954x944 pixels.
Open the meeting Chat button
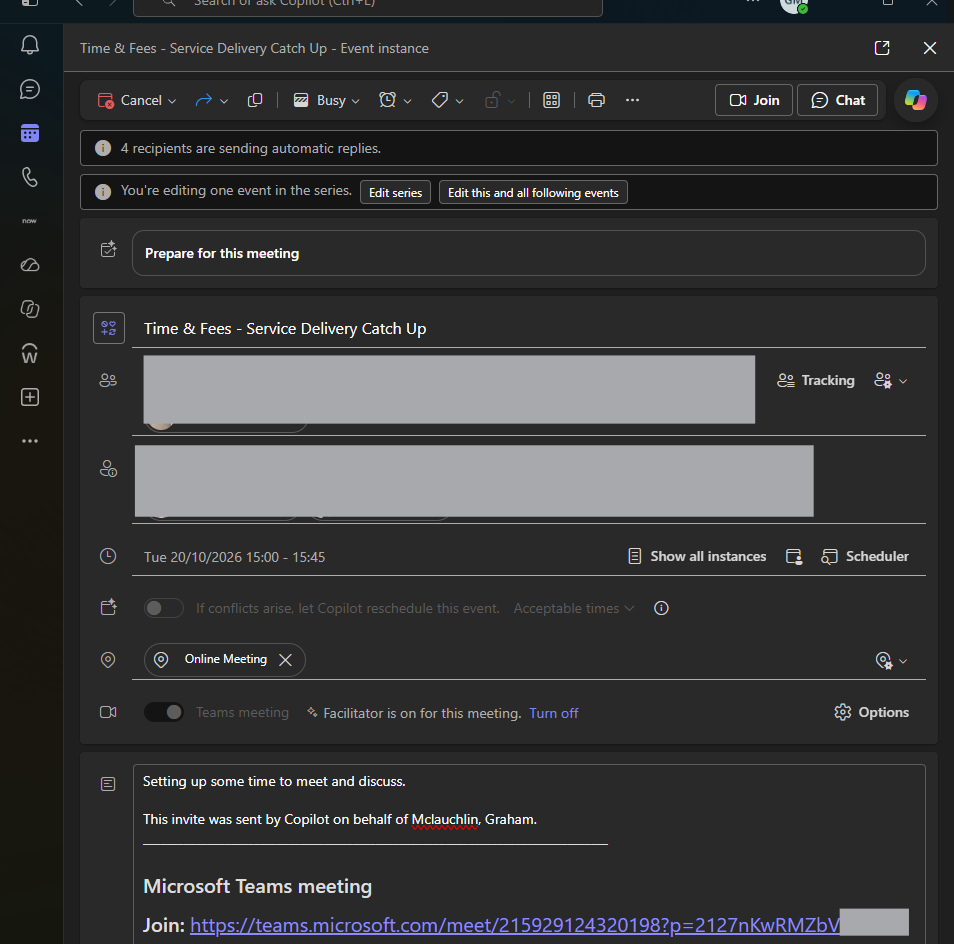(837, 100)
